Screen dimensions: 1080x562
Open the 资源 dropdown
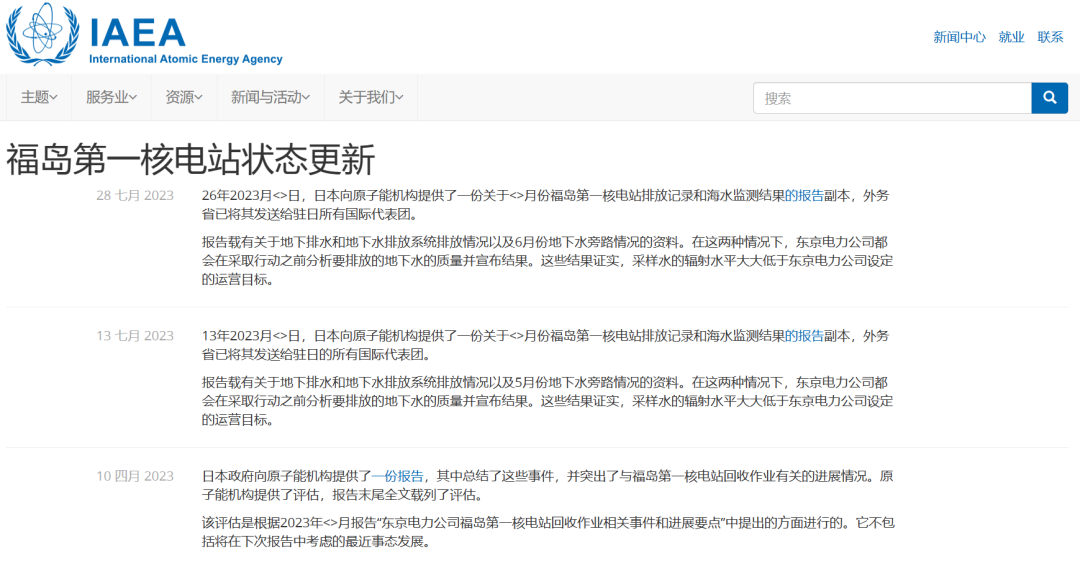[184, 98]
